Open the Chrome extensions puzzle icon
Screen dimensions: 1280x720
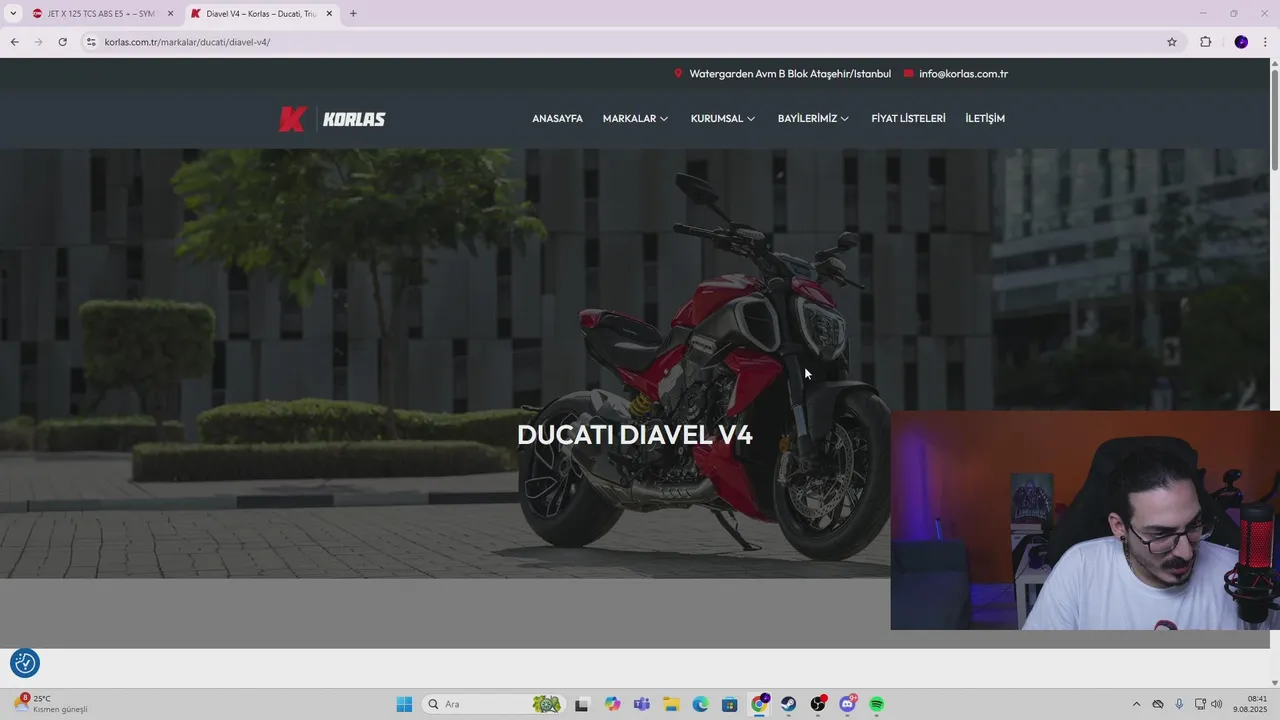coord(1205,42)
